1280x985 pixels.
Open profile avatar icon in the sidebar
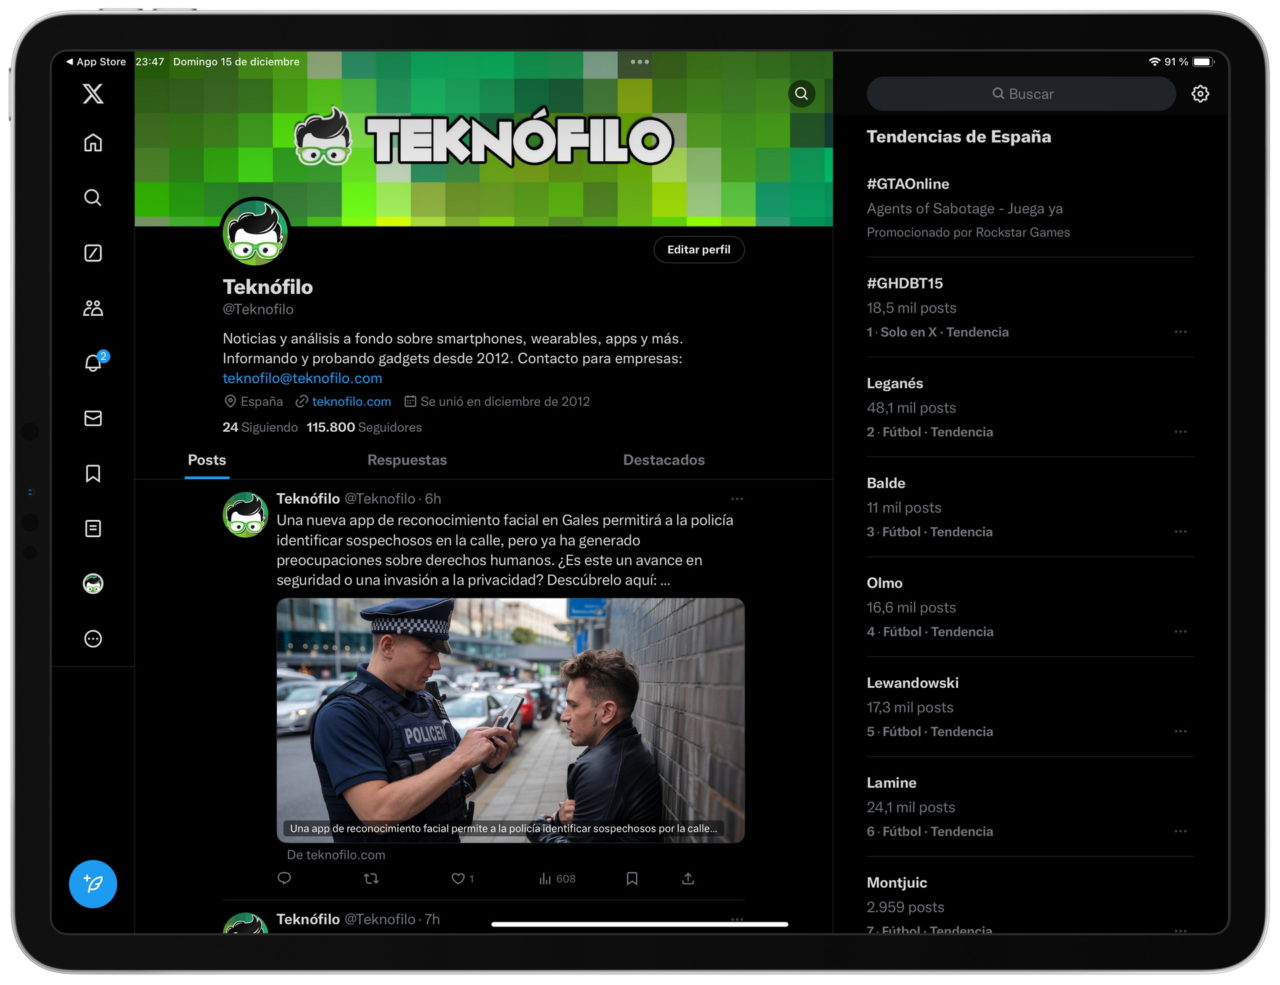pyautogui.click(x=93, y=583)
